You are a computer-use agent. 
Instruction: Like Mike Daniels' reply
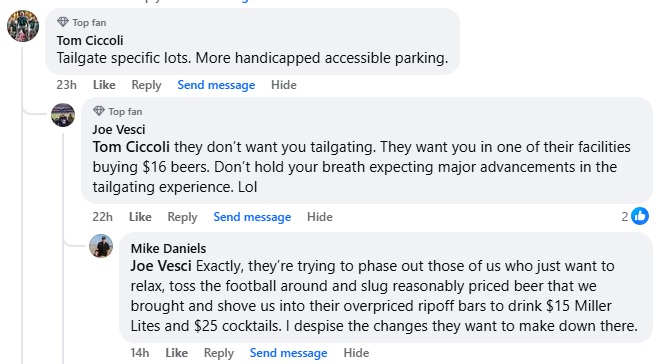[177, 353]
